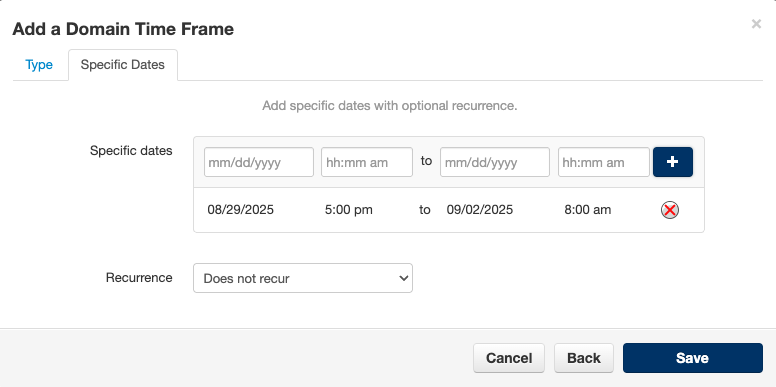The image size is (776, 387).
Task: Open the Recurrence dropdown
Action: 303,278
